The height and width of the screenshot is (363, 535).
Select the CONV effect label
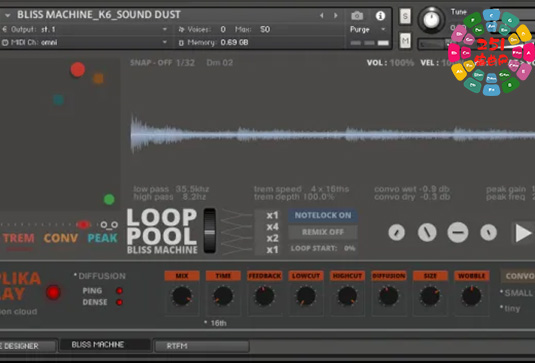(61, 238)
